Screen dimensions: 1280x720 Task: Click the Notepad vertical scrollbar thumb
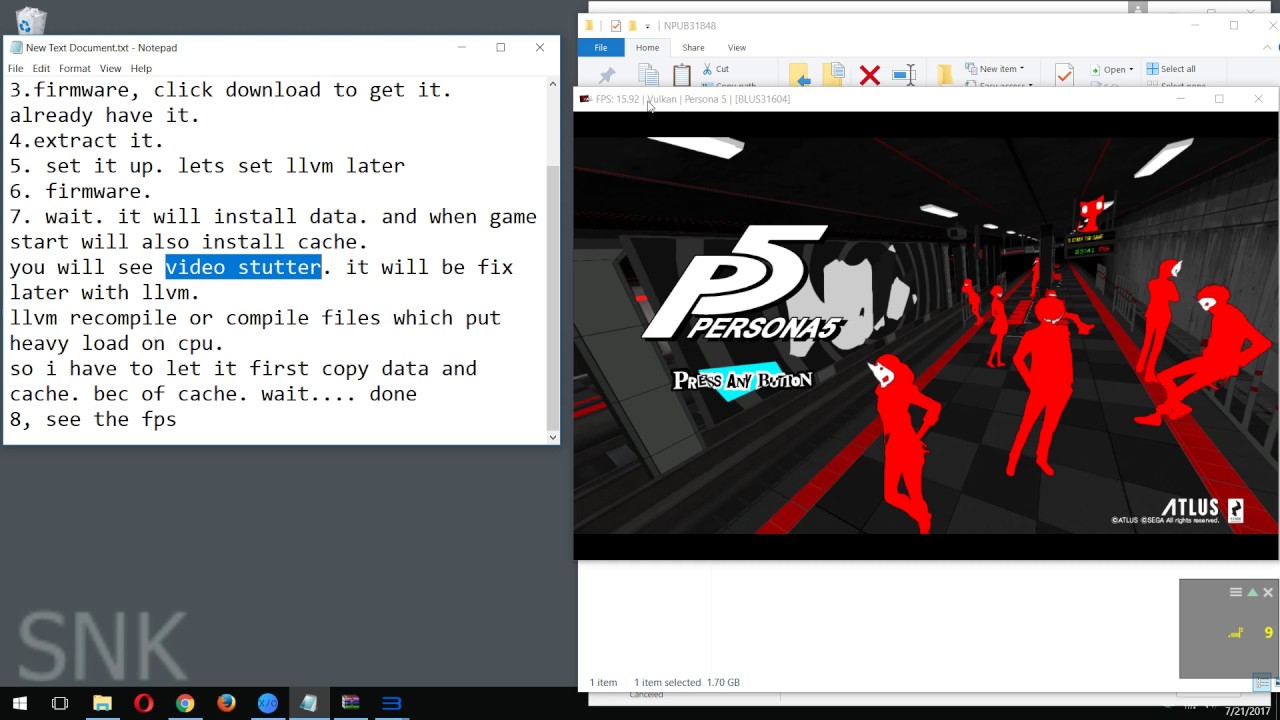pyautogui.click(x=553, y=297)
